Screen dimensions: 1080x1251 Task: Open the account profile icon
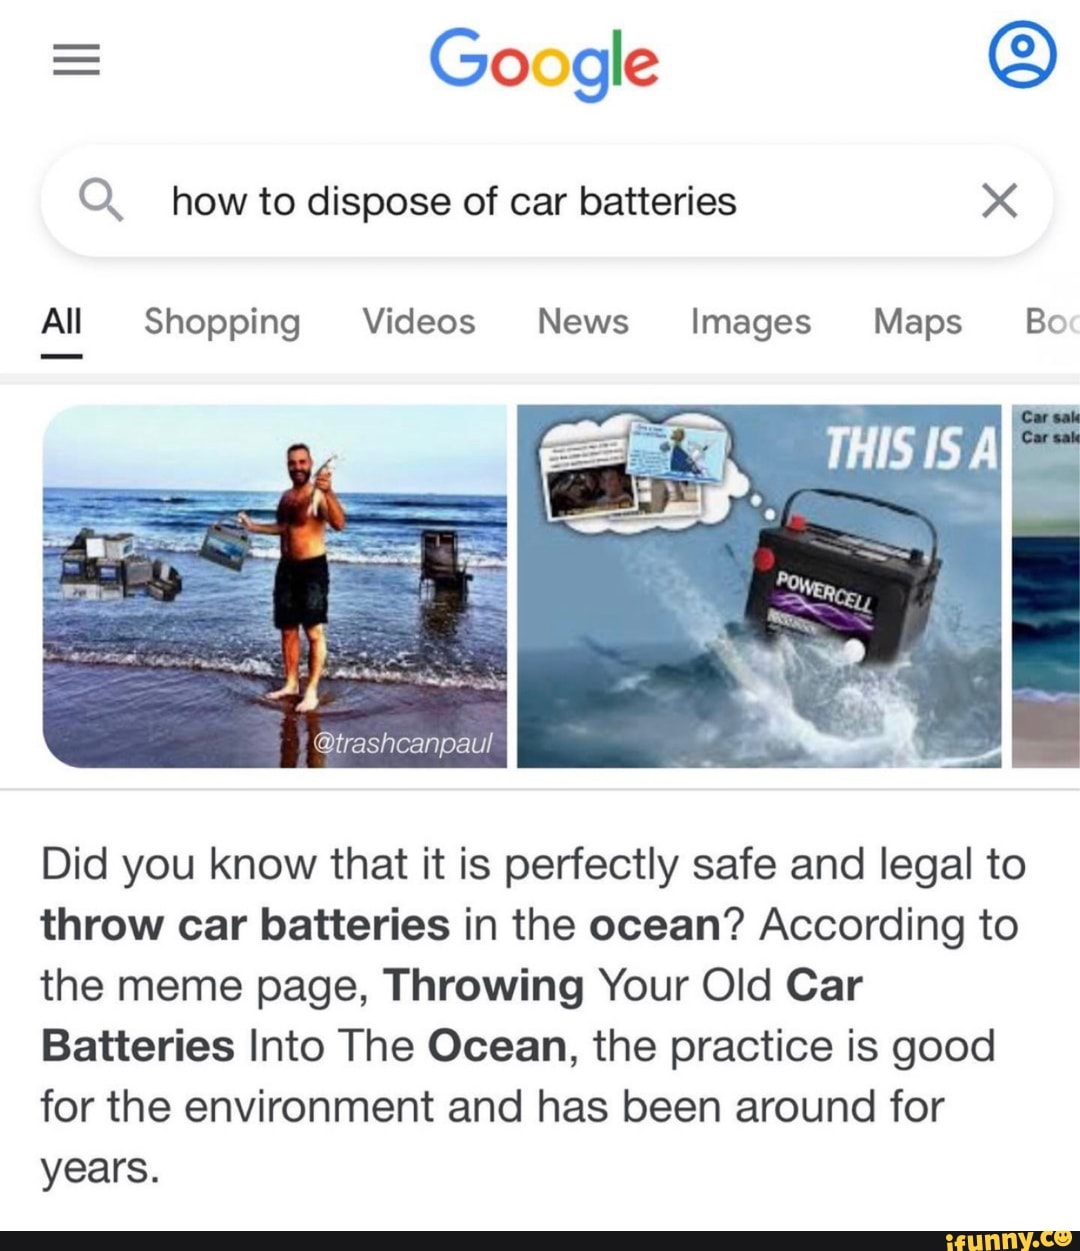pyautogui.click(x=1022, y=56)
